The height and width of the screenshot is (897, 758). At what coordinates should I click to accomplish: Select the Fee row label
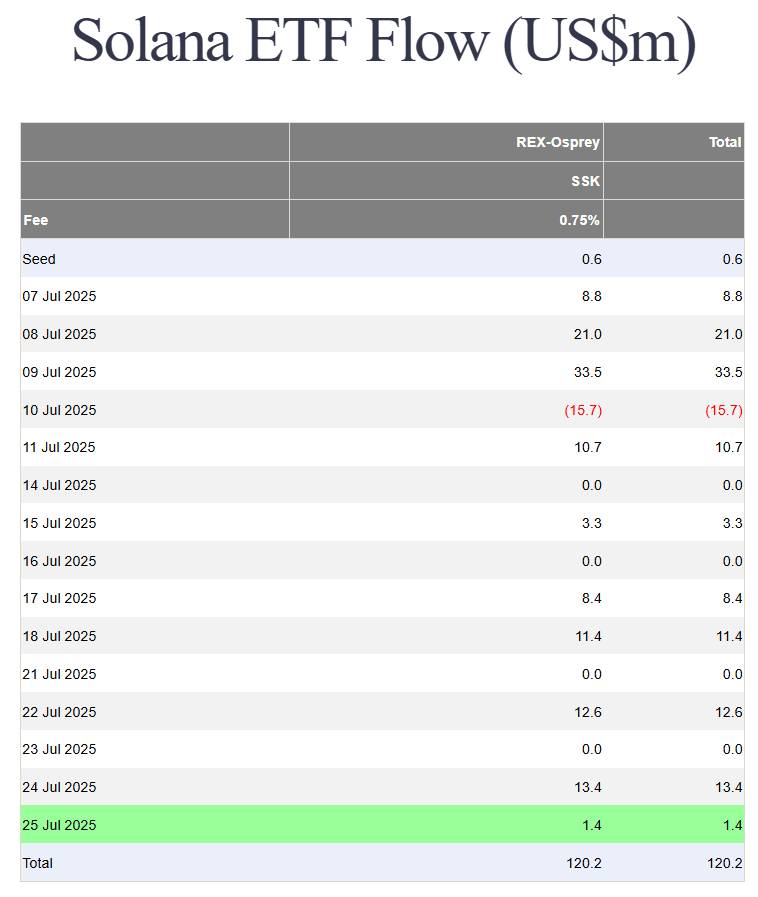point(35,220)
